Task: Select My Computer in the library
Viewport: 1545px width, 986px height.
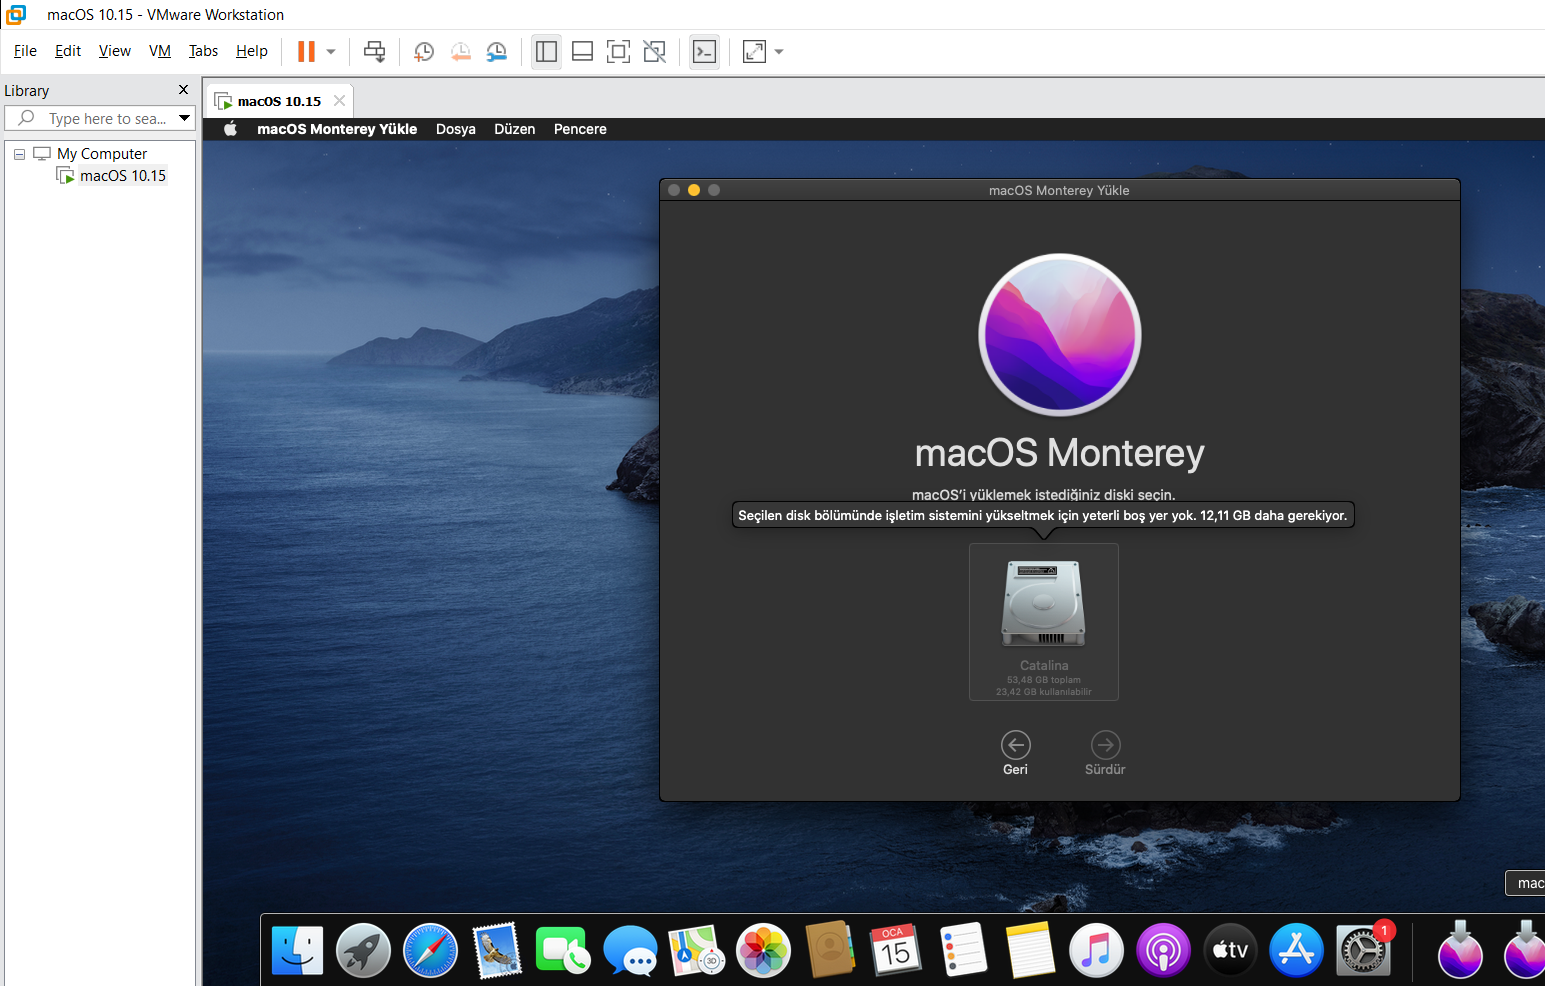Action: coord(102,154)
